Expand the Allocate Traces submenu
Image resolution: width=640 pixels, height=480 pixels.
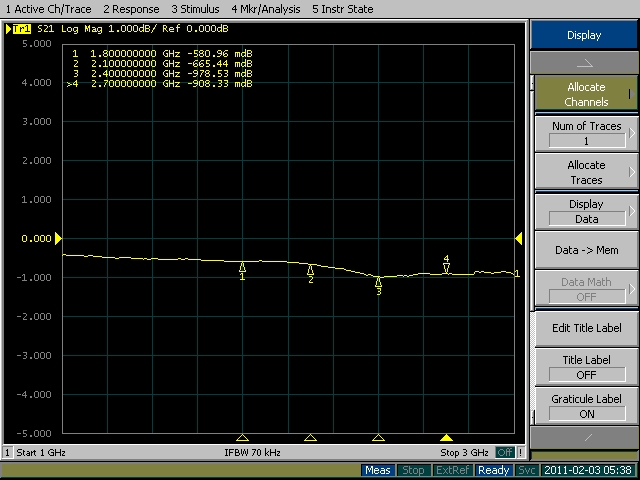[x=586, y=172]
